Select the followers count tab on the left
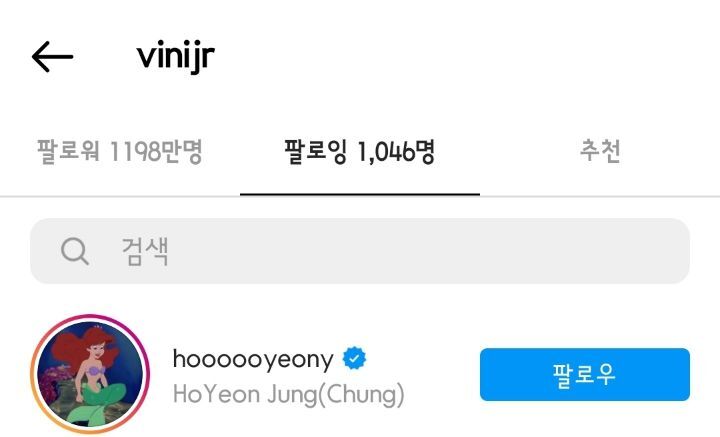 (x=119, y=151)
